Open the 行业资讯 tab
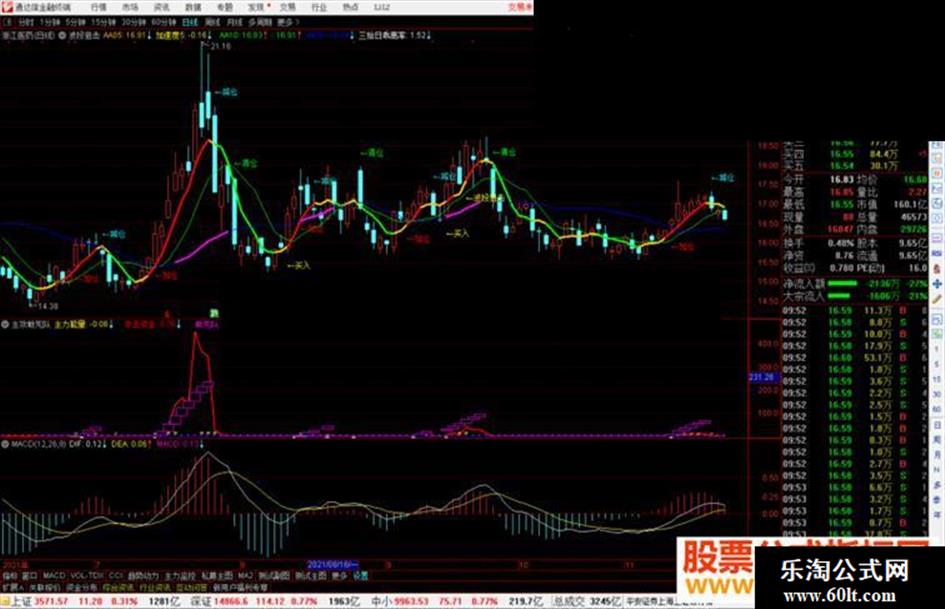 tap(155, 587)
